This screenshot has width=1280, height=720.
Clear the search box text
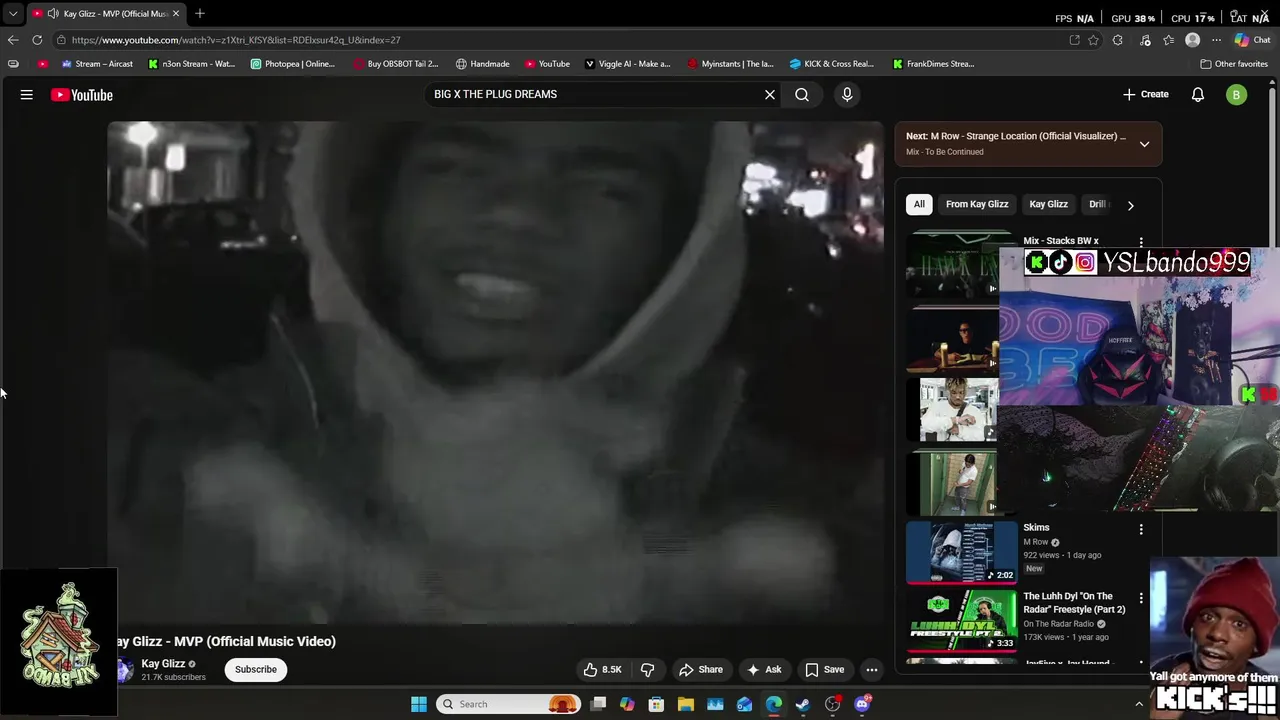pyautogui.click(x=770, y=94)
